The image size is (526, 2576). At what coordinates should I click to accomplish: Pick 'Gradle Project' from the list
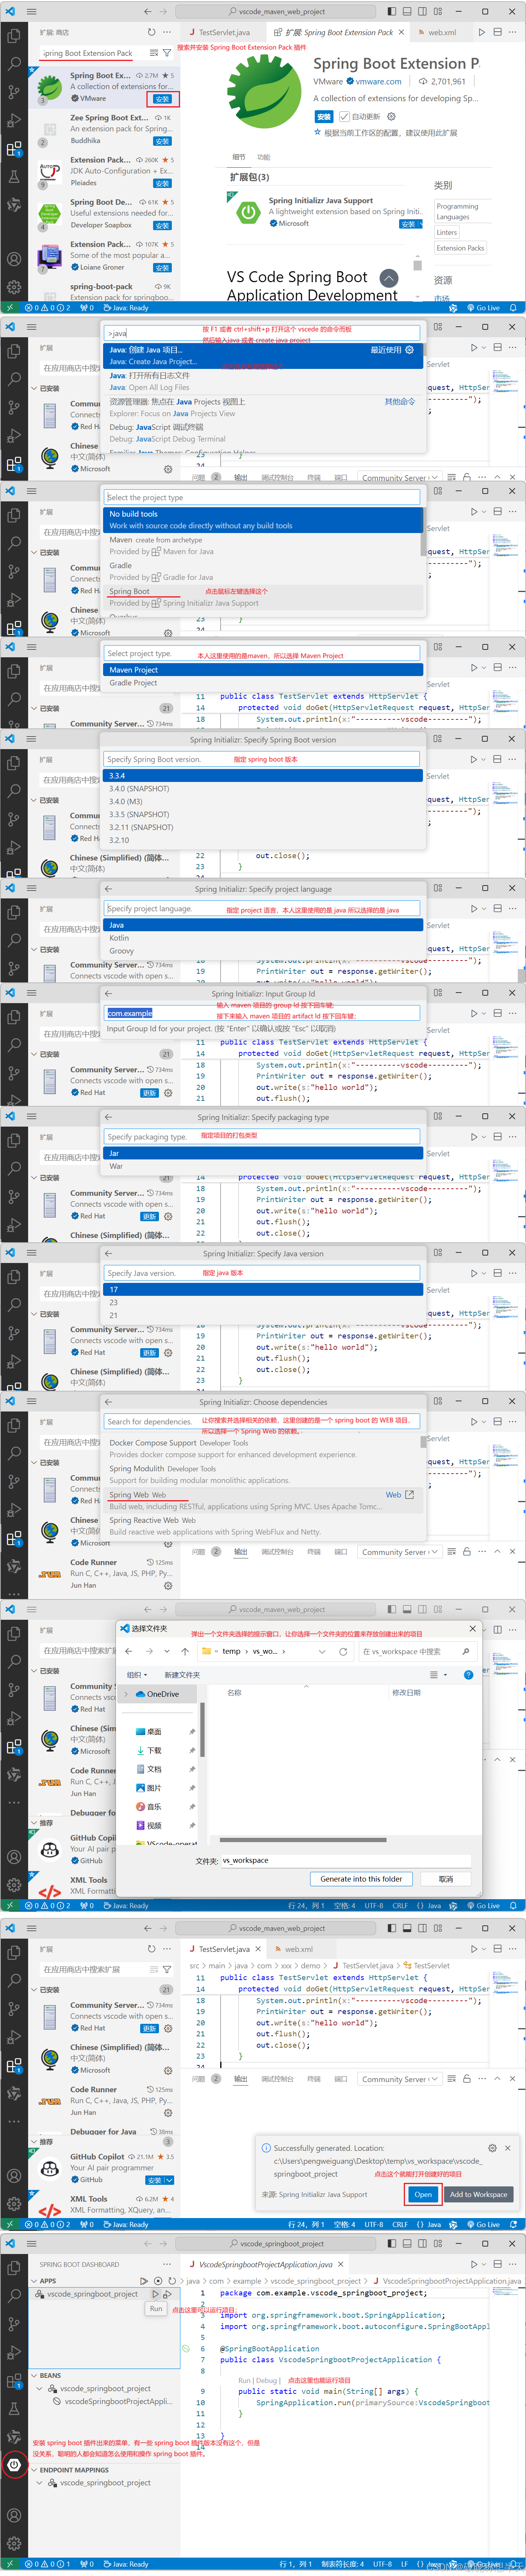(x=263, y=683)
